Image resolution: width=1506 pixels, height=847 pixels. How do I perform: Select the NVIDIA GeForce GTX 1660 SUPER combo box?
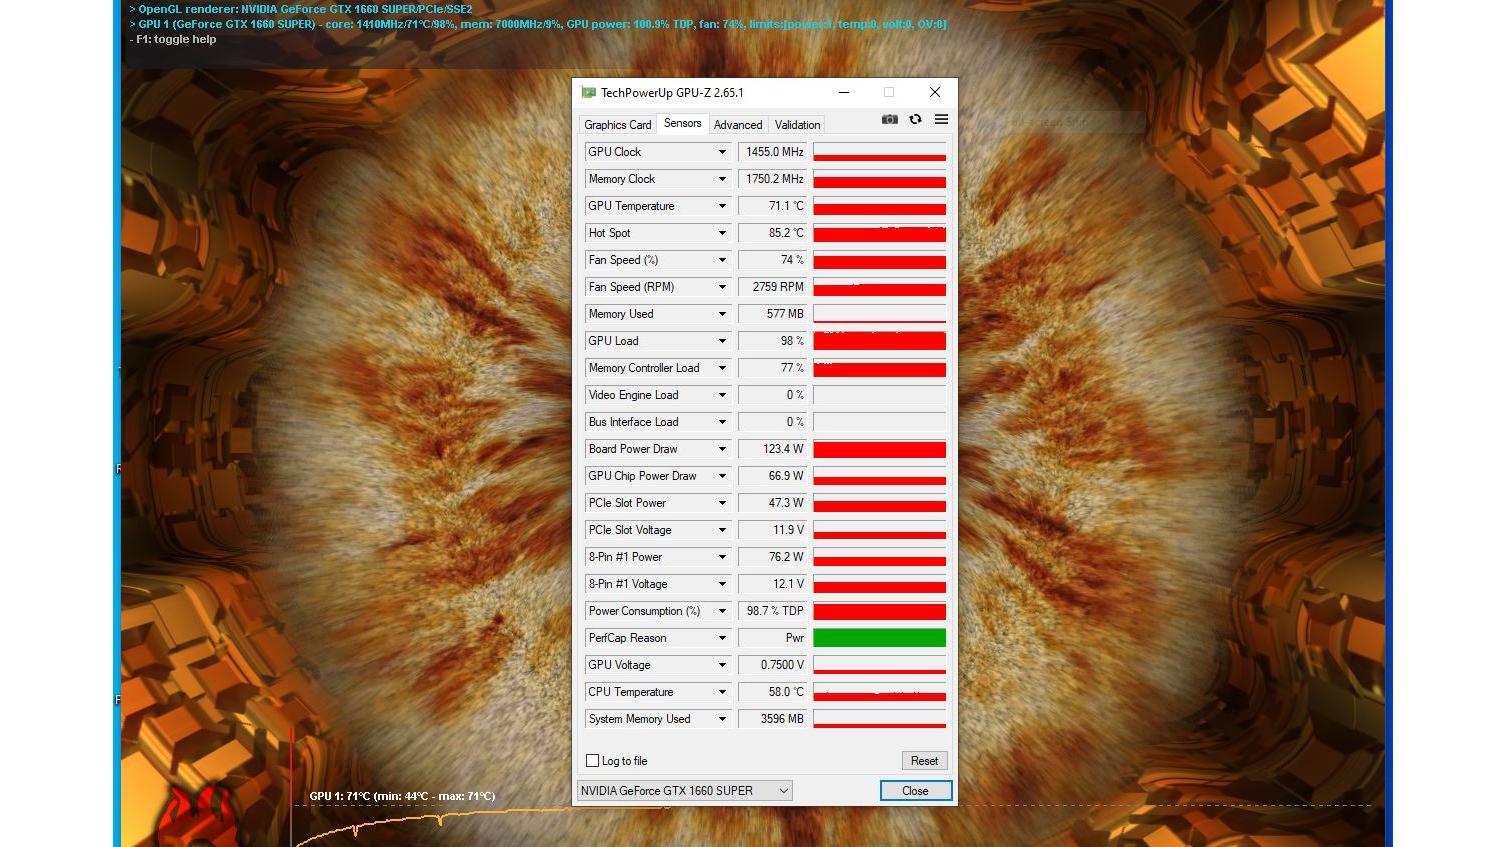(x=685, y=791)
